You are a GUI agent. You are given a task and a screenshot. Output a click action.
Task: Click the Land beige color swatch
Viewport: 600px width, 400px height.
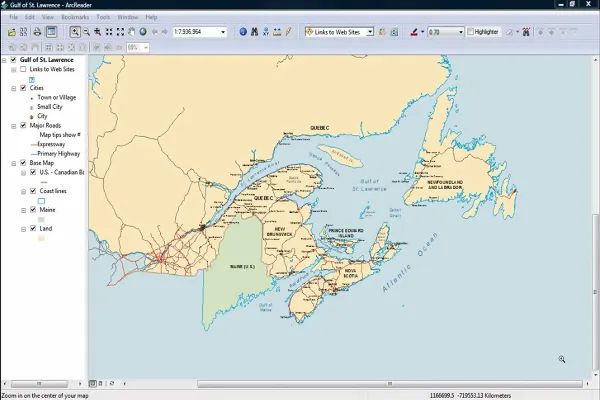tap(41, 238)
